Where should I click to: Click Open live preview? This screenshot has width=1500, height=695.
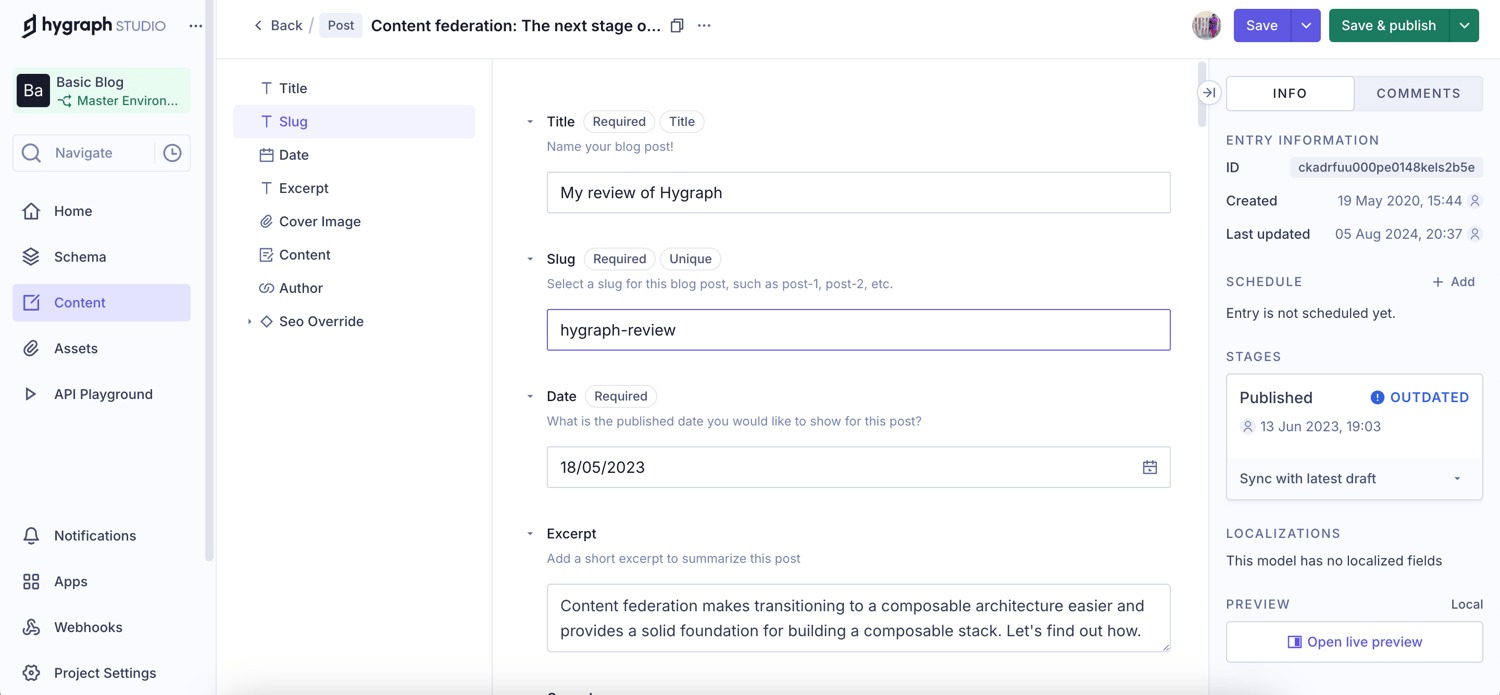click(1354, 642)
